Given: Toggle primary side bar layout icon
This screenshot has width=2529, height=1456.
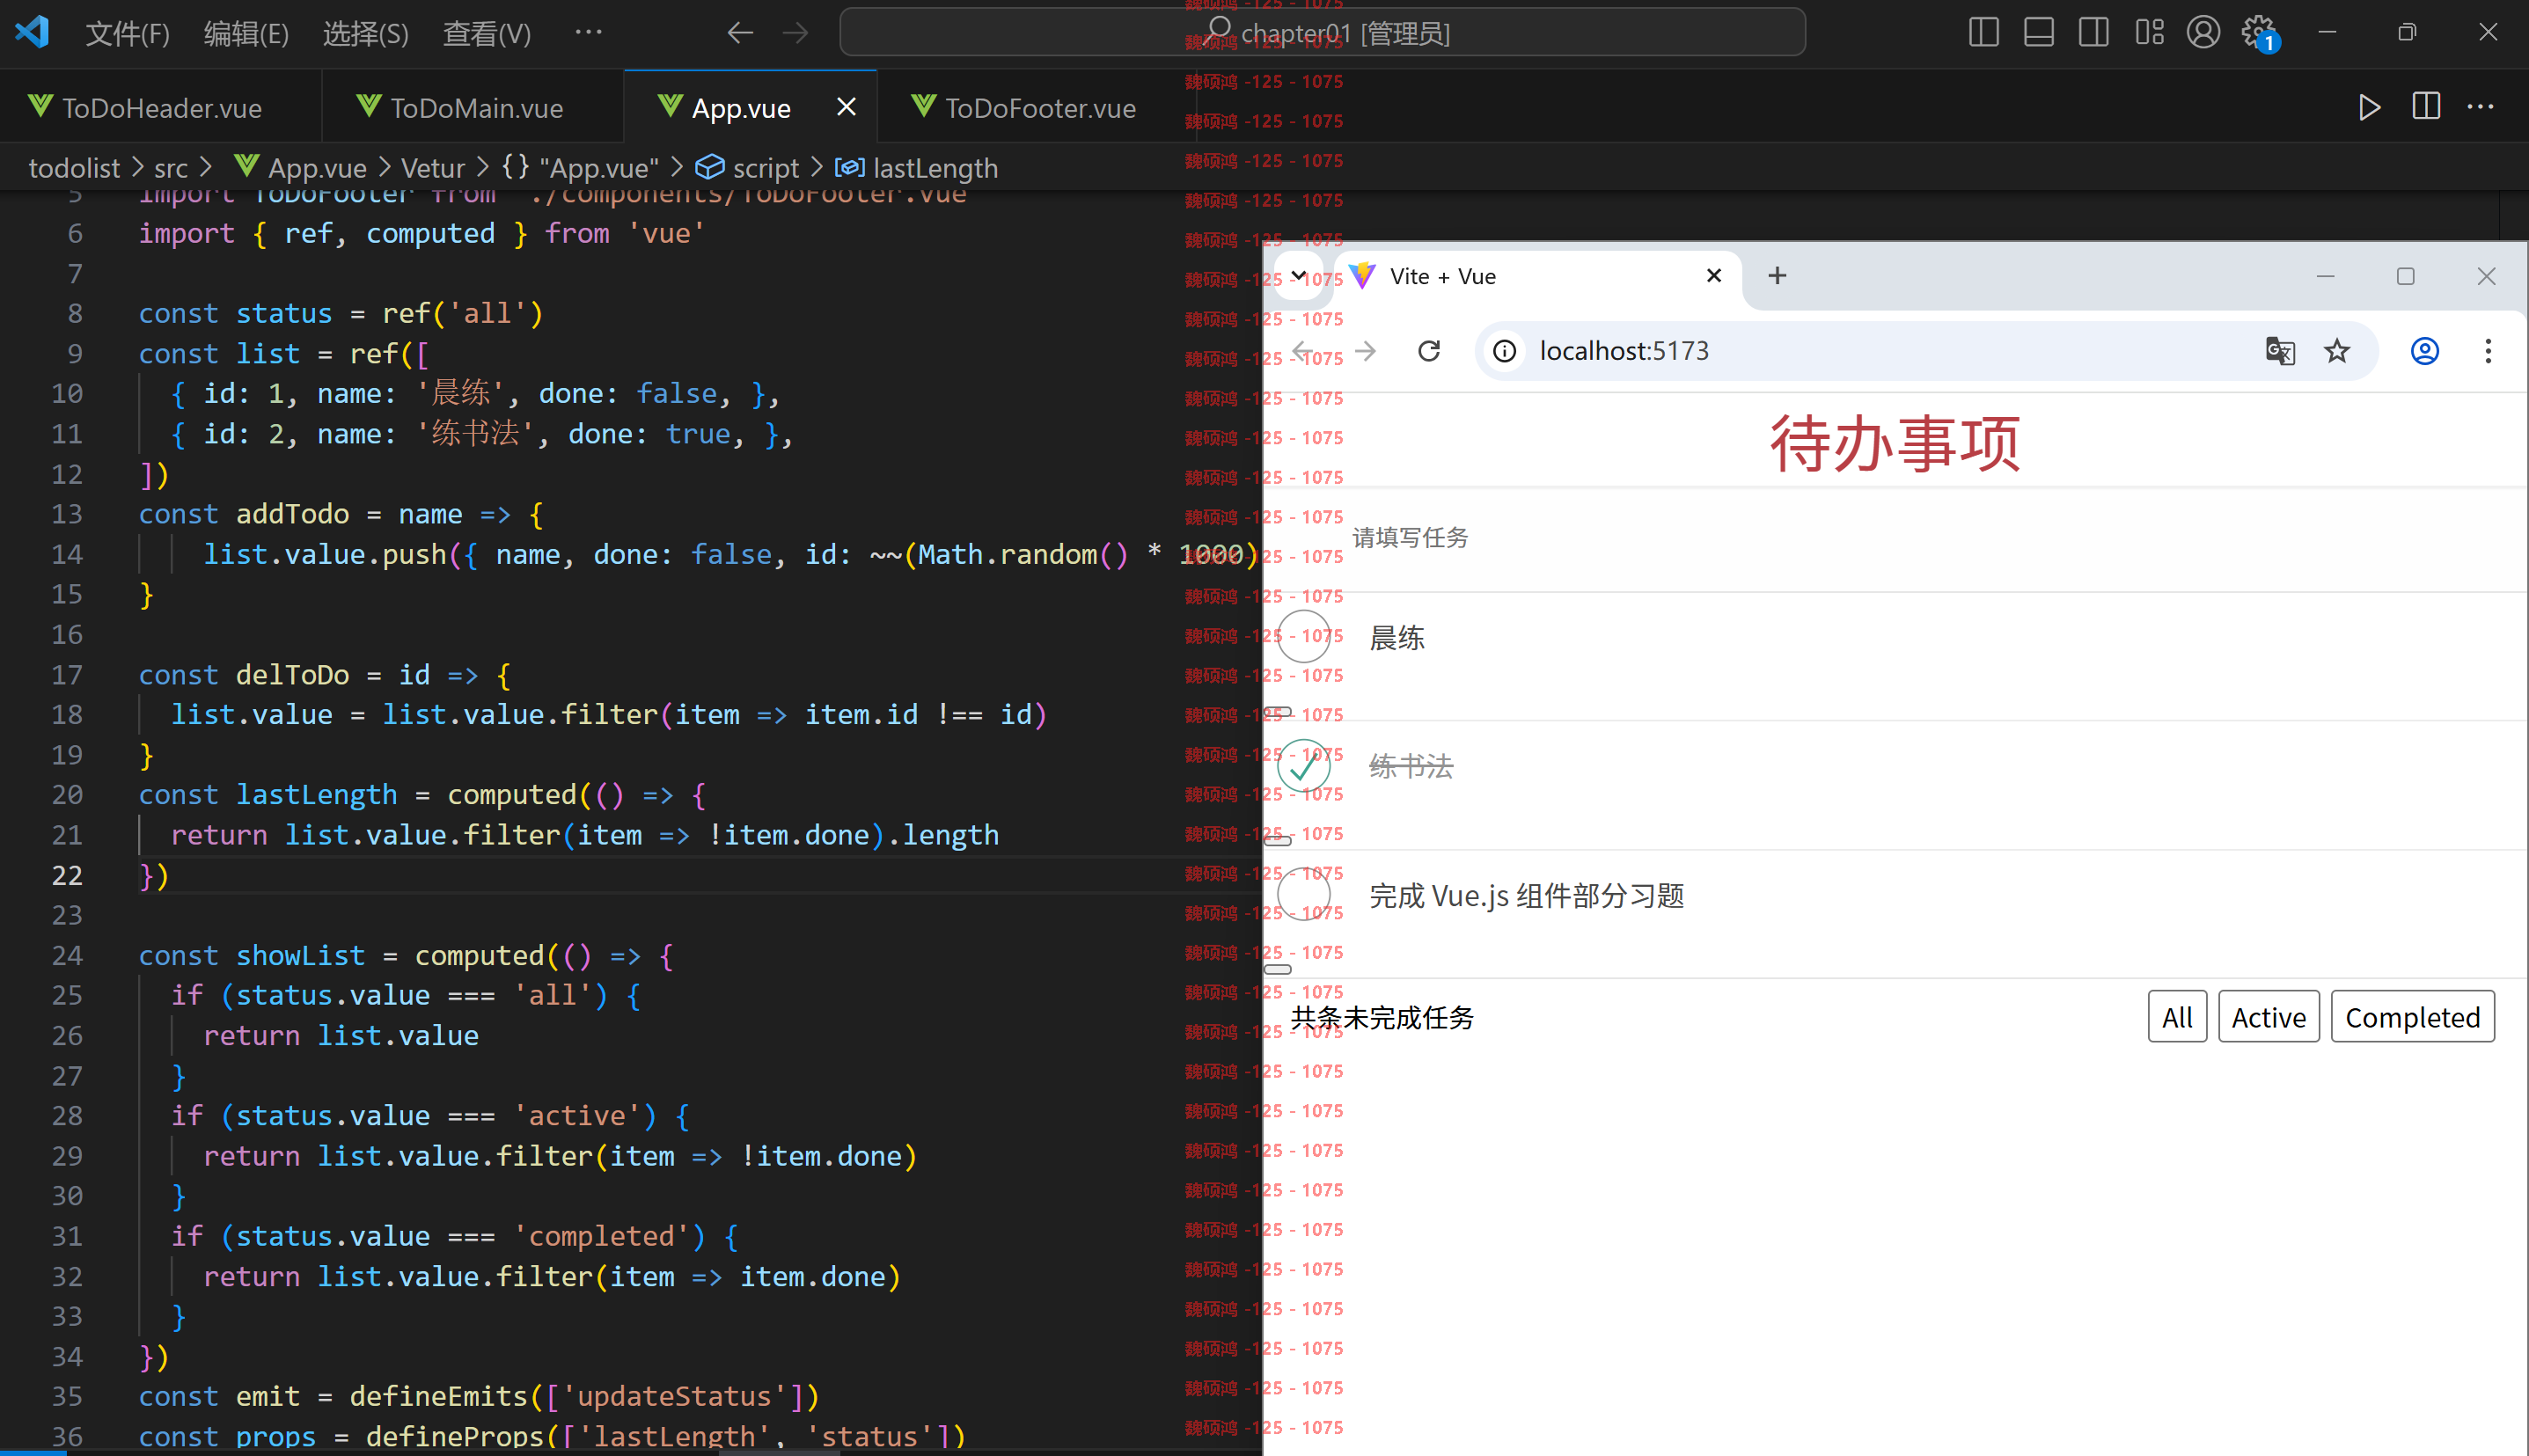Looking at the screenshot, I should pyautogui.click(x=1983, y=32).
